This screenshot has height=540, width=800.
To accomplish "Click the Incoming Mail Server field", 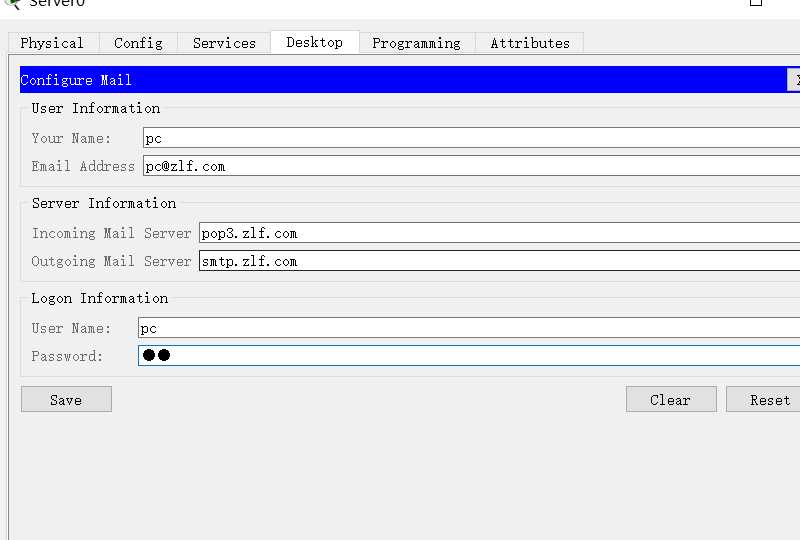I will tap(499, 233).
